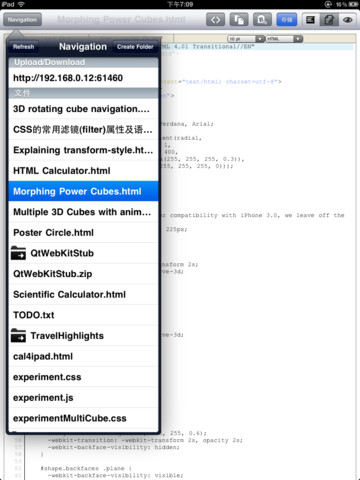Viewport: 360px width, 480px height.
Task: Tap the find in document icon
Action: [x=262, y=20]
